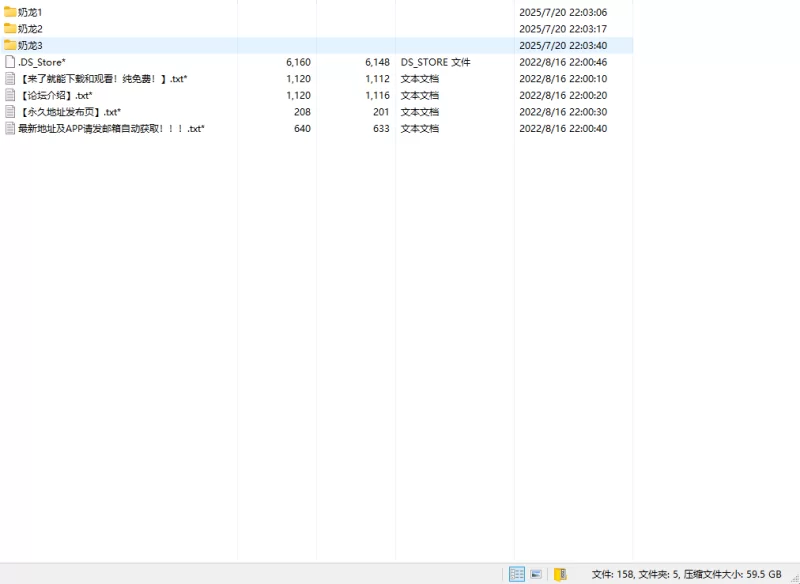Click the text icon of 【来了就能下载和观看！纯免费！】.txt
Screen dimensions: 800x584
pos(10,79)
